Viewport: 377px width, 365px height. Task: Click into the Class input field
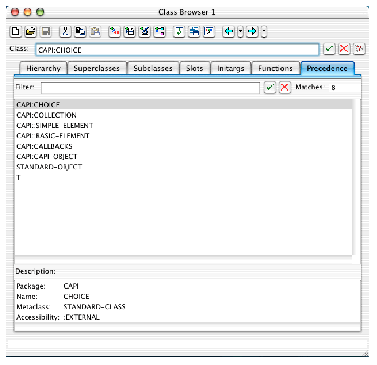tap(177, 50)
